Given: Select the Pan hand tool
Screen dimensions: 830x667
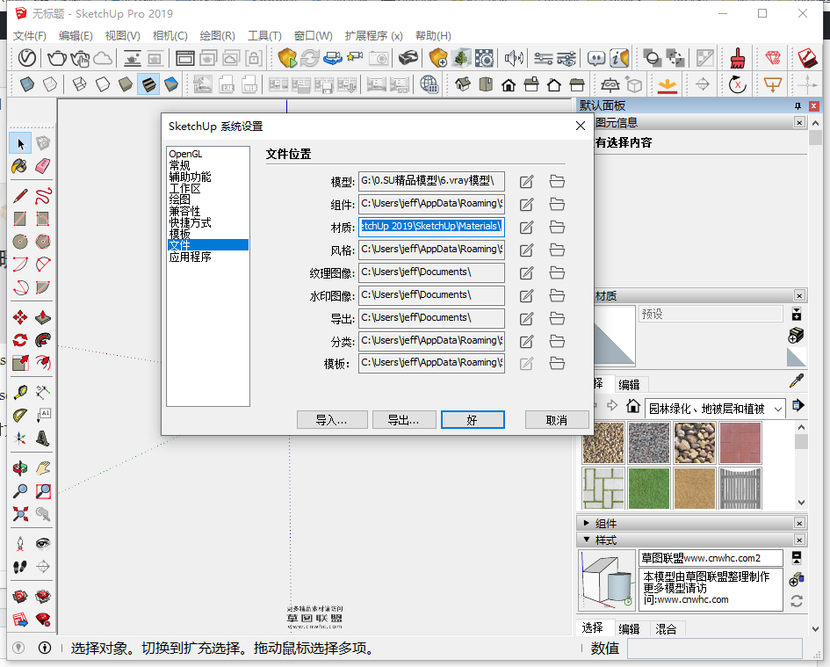Looking at the screenshot, I should (43, 468).
